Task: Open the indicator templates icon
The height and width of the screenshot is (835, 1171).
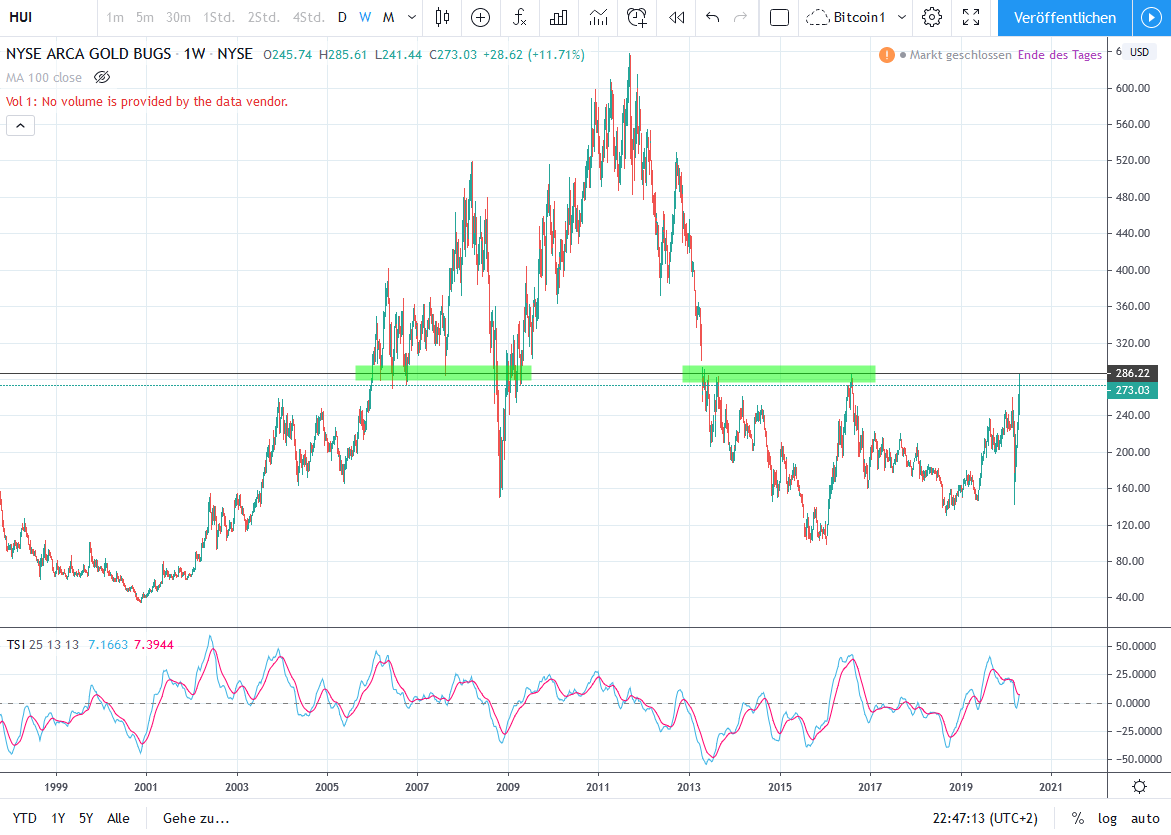Action: tap(598, 17)
